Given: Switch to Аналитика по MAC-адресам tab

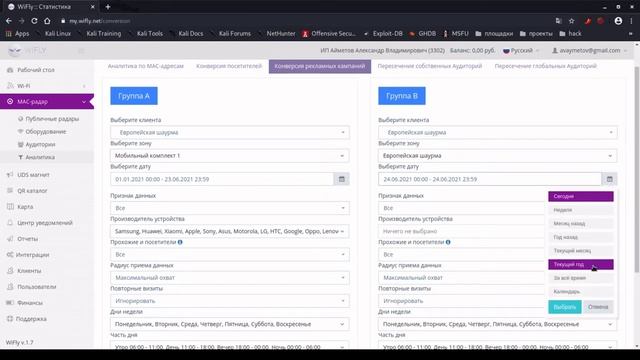Looking at the screenshot, I should click(x=146, y=66).
